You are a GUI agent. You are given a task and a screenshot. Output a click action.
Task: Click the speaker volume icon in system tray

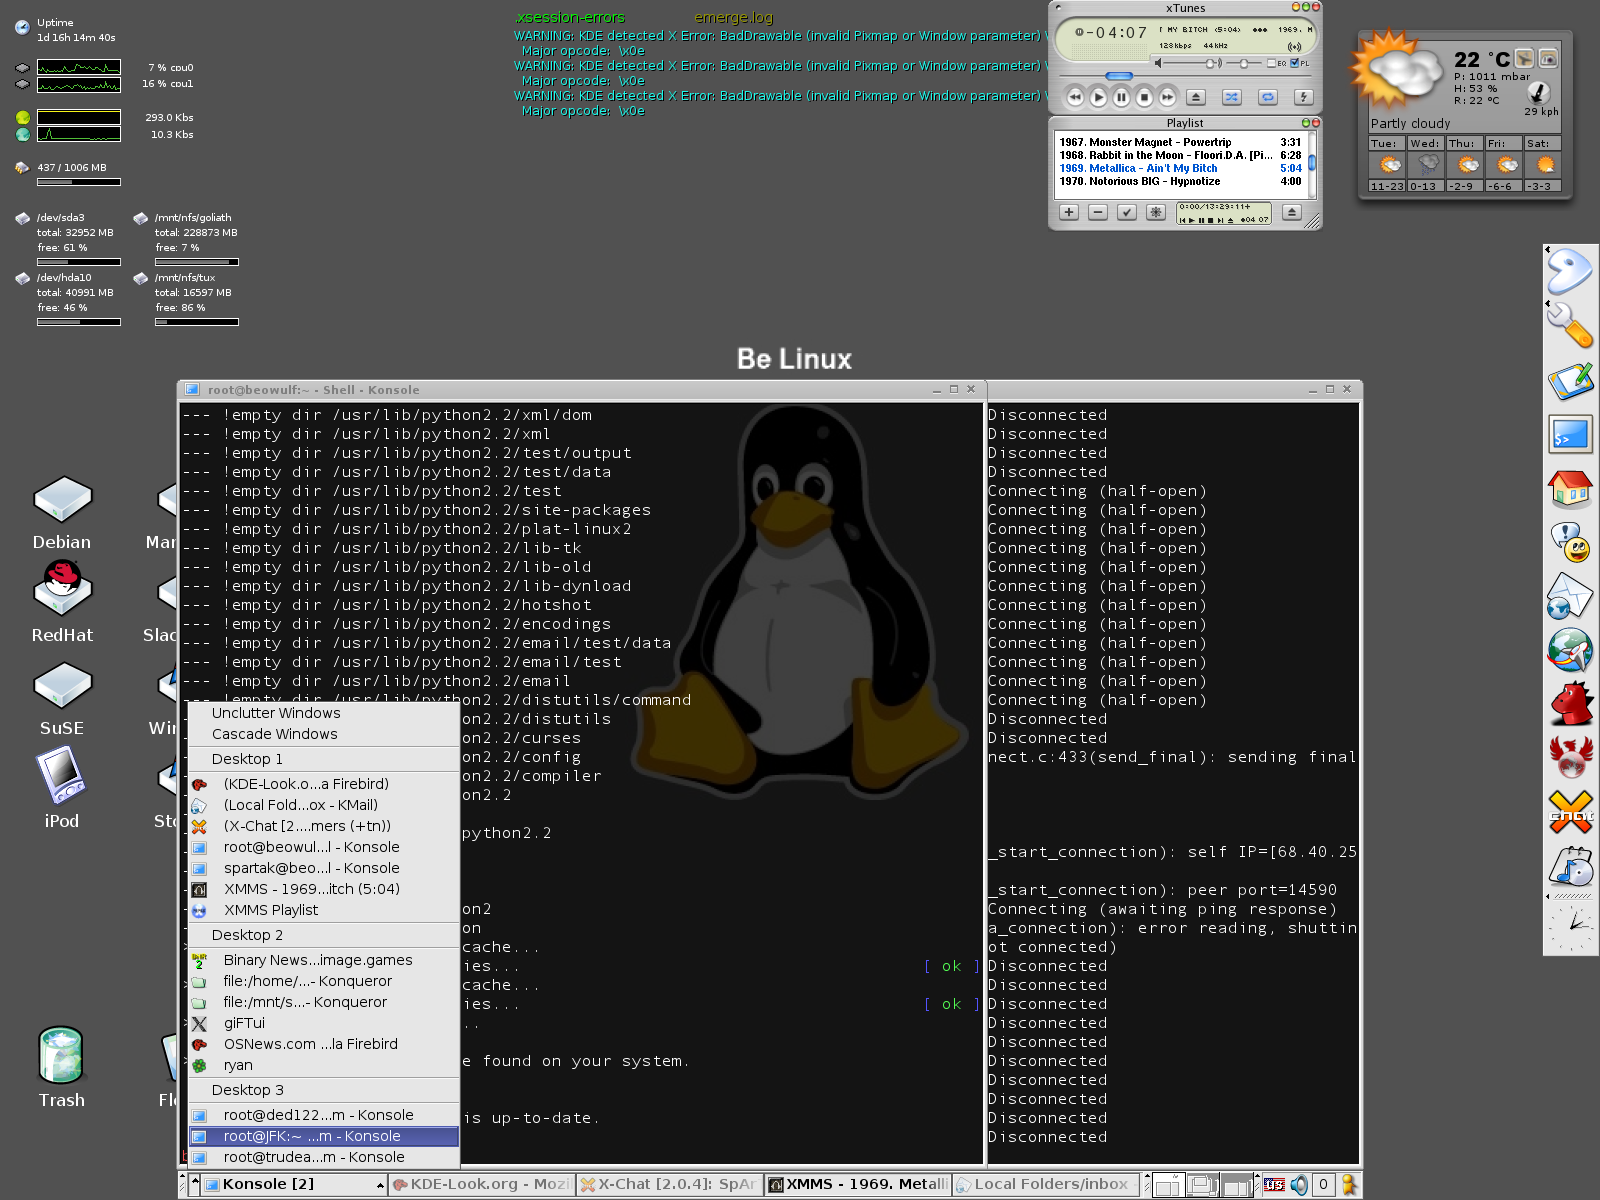point(1298,1185)
